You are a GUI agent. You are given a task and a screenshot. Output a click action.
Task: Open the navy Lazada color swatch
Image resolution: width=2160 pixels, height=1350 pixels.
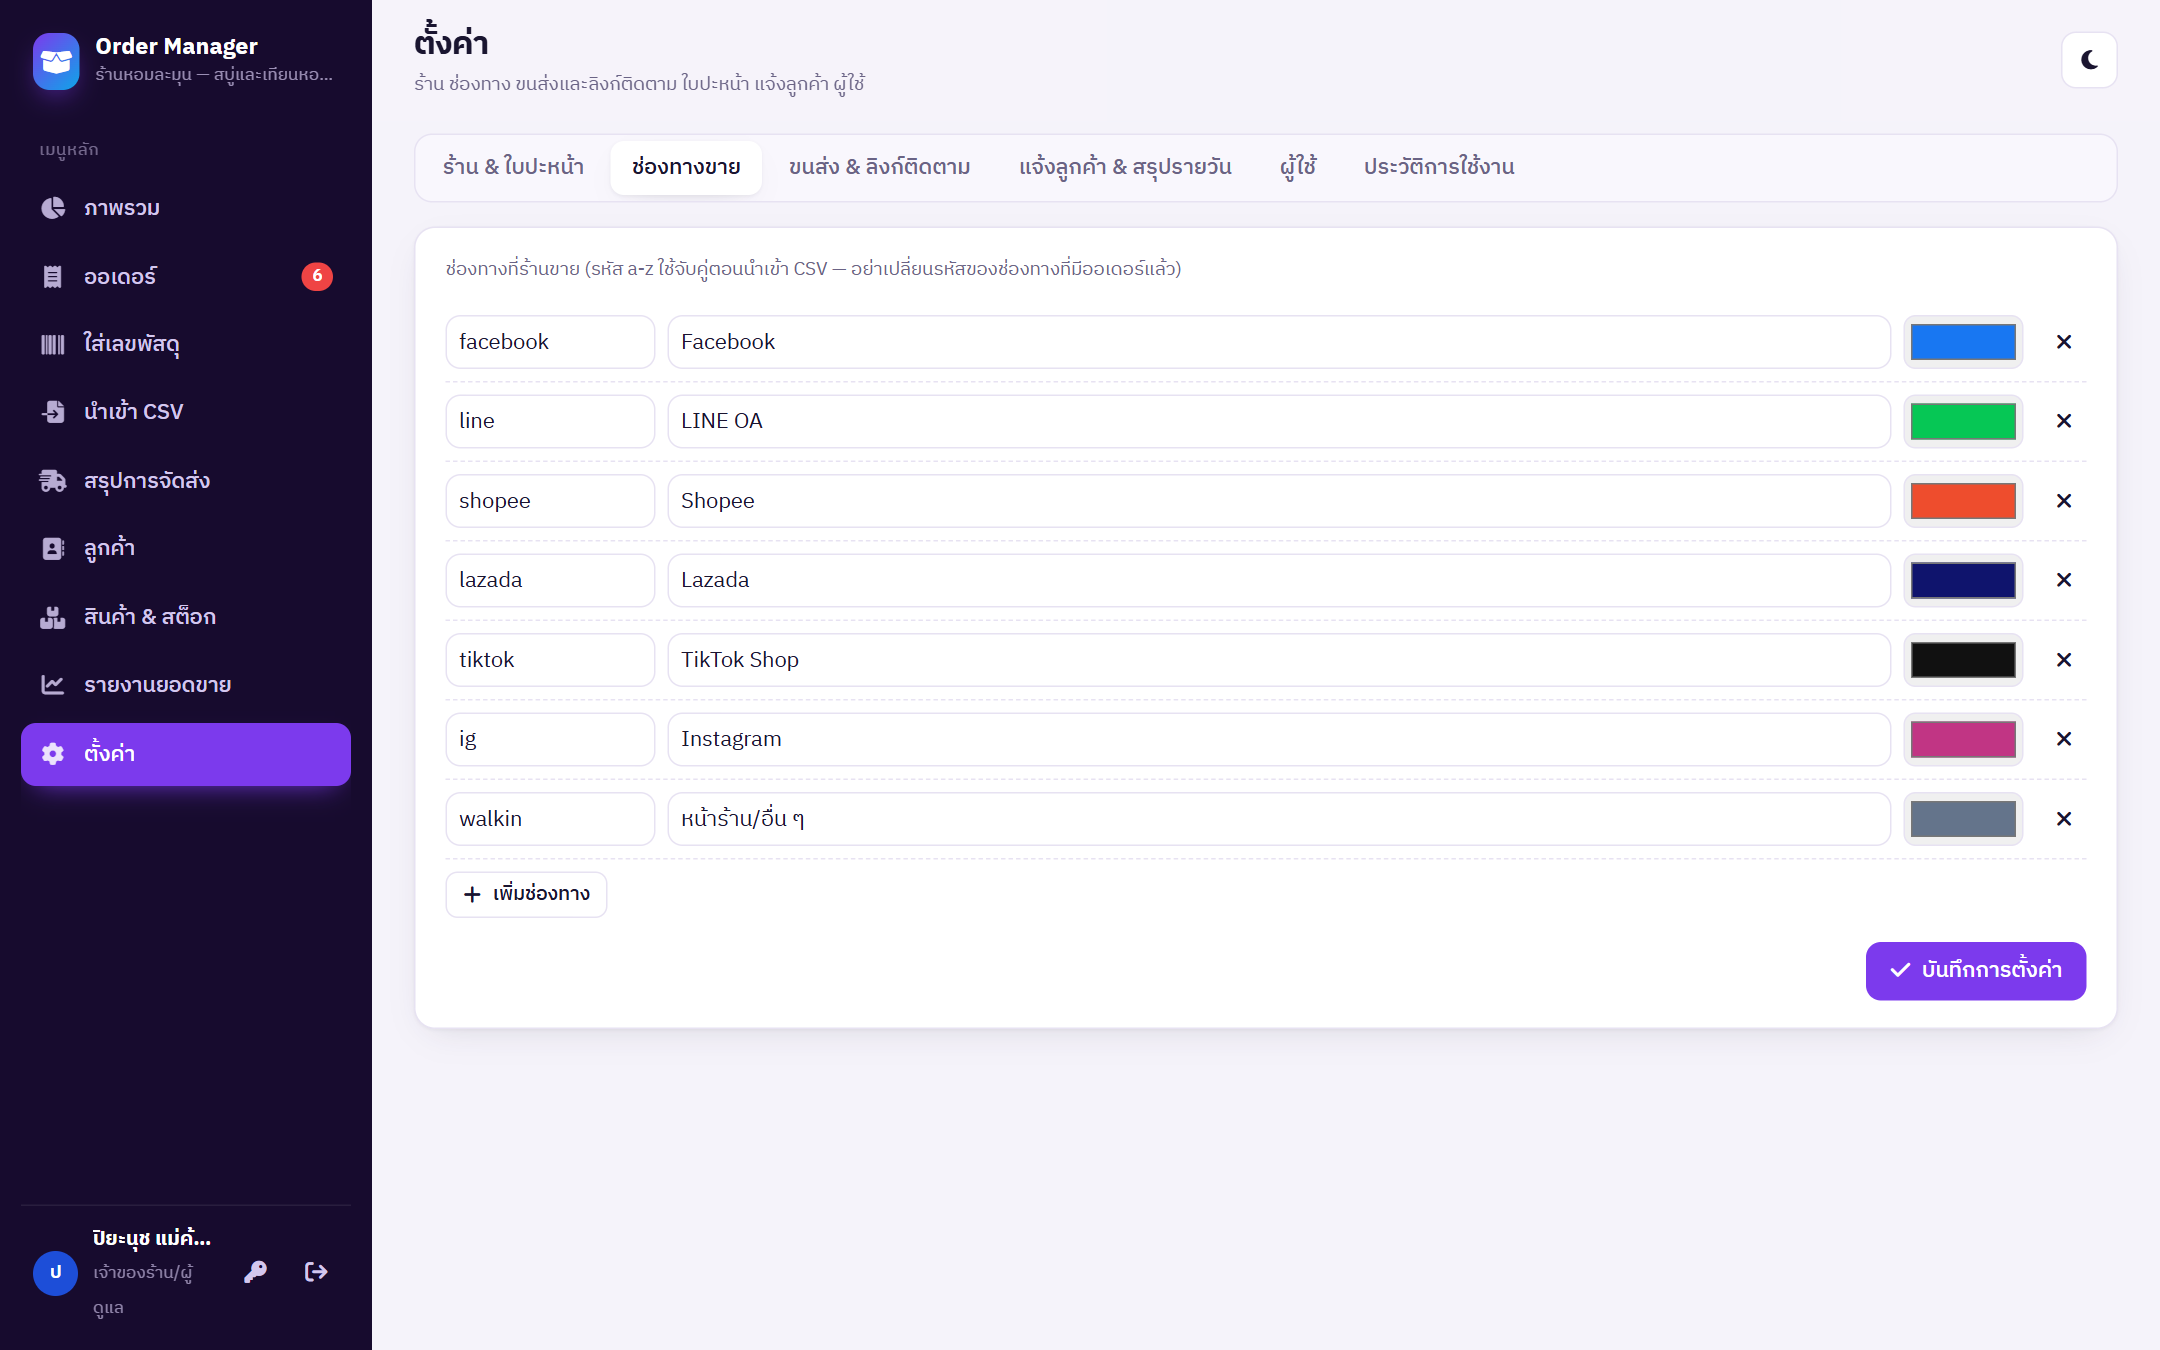tap(1963, 580)
